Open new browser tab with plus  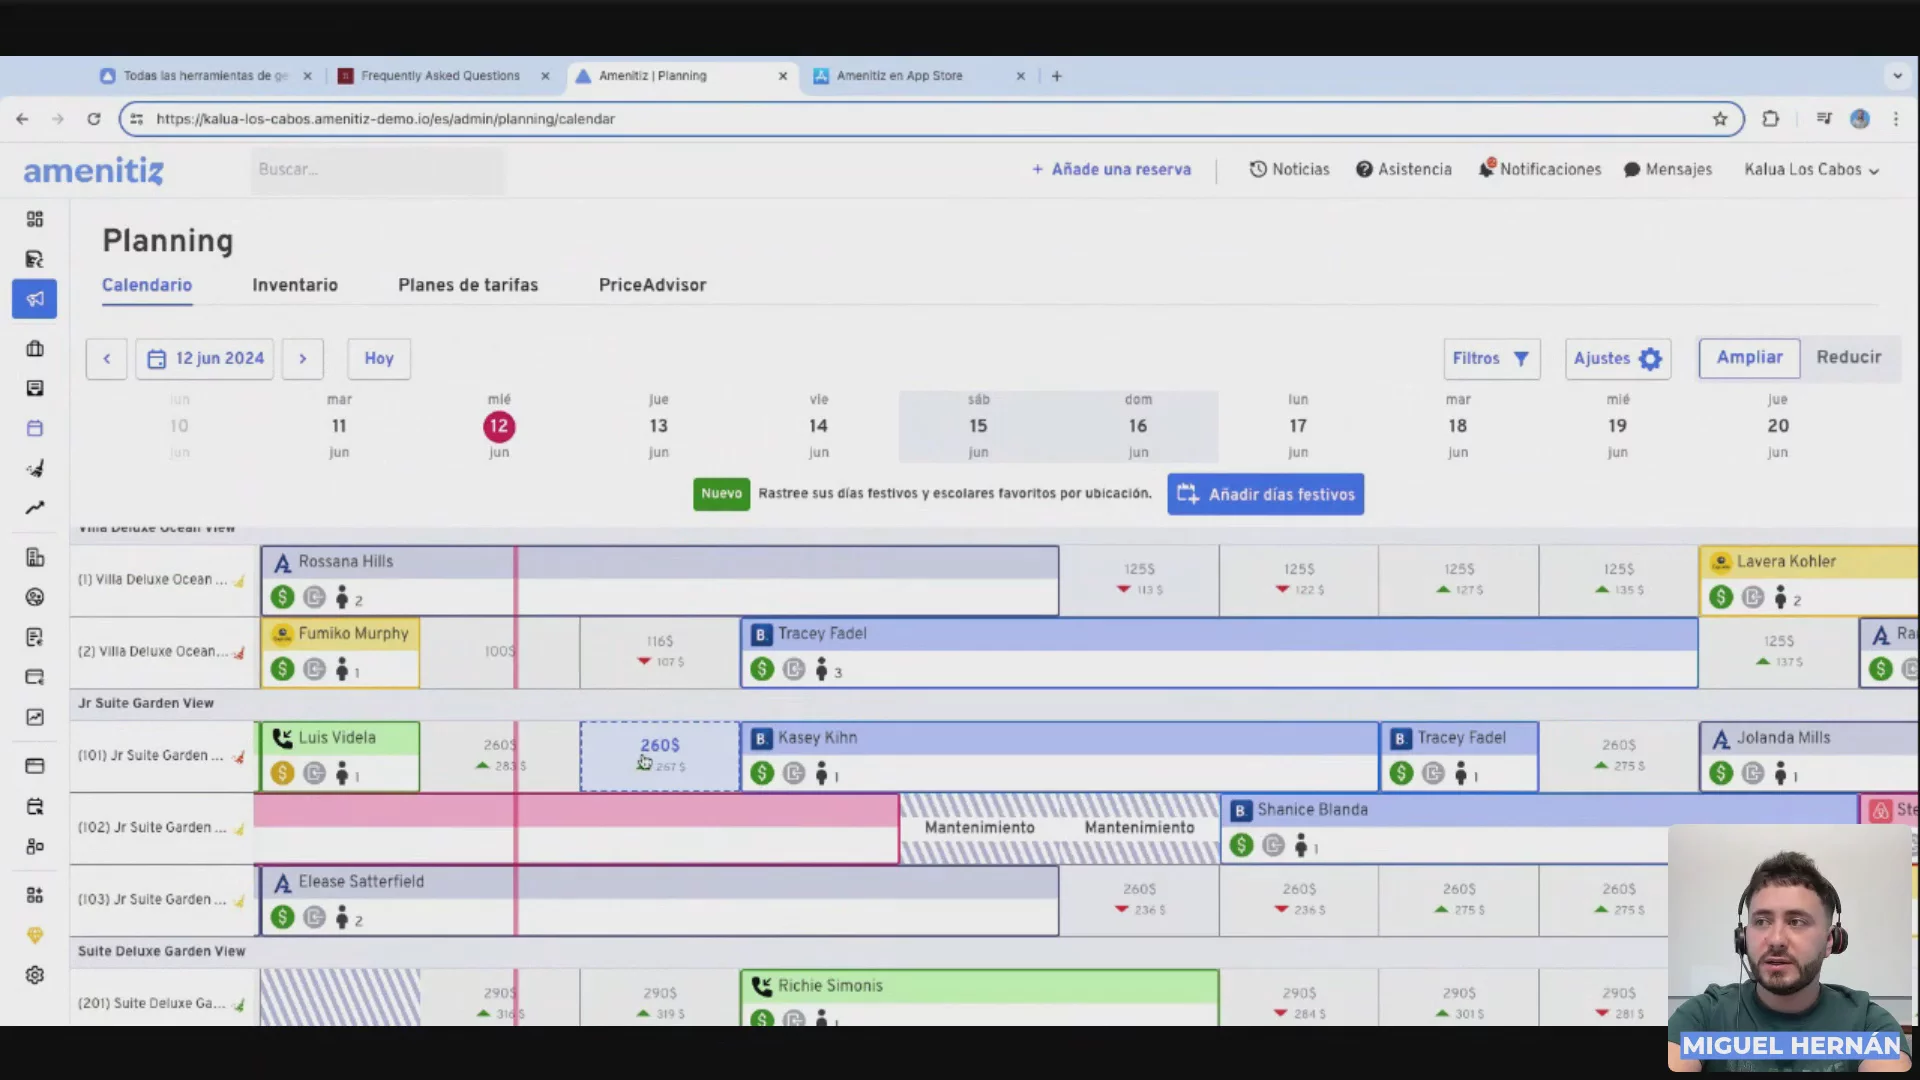coord(1057,76)
